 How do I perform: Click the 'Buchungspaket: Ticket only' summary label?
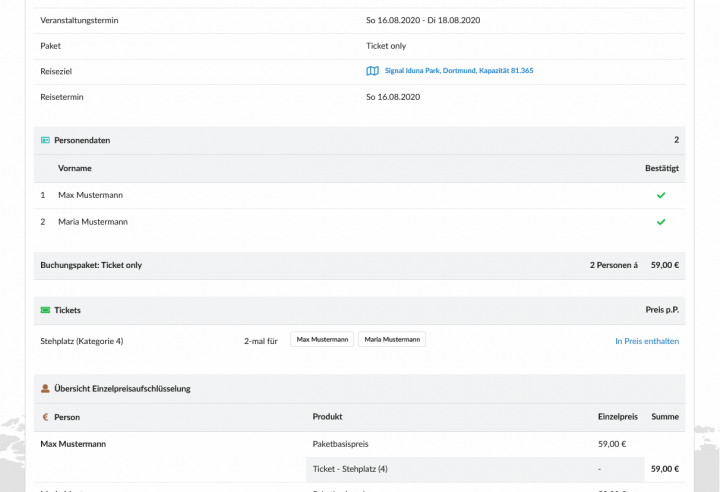[x=91, y=265]
